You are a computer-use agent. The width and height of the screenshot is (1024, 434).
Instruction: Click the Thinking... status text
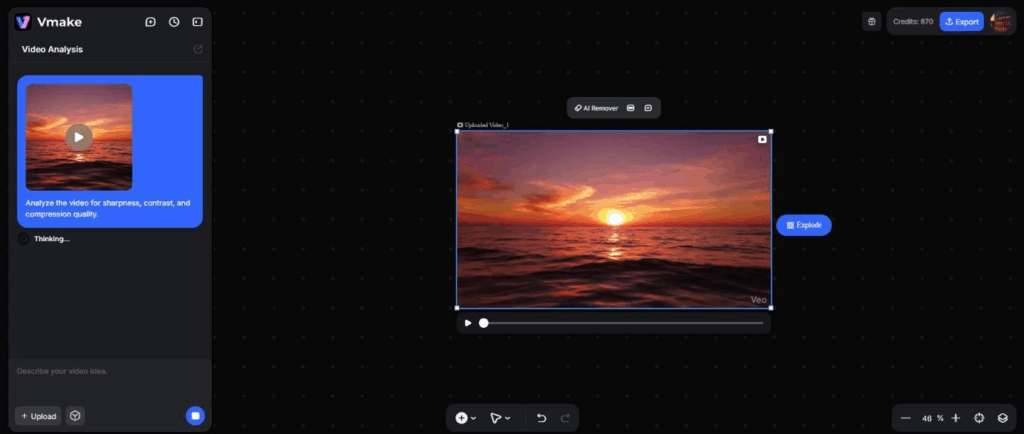(52, 239)
